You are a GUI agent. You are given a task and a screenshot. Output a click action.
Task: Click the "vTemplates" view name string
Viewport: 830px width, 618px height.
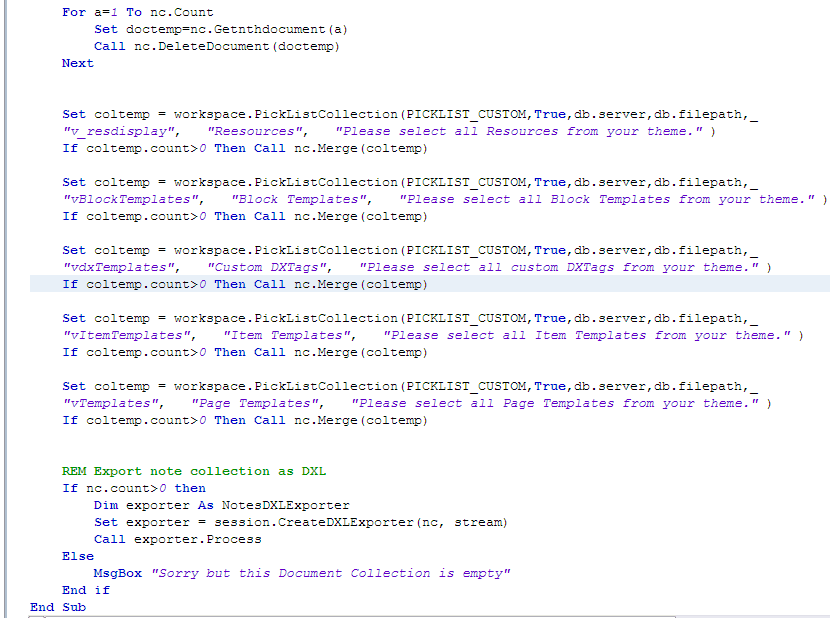click(113, 403)
